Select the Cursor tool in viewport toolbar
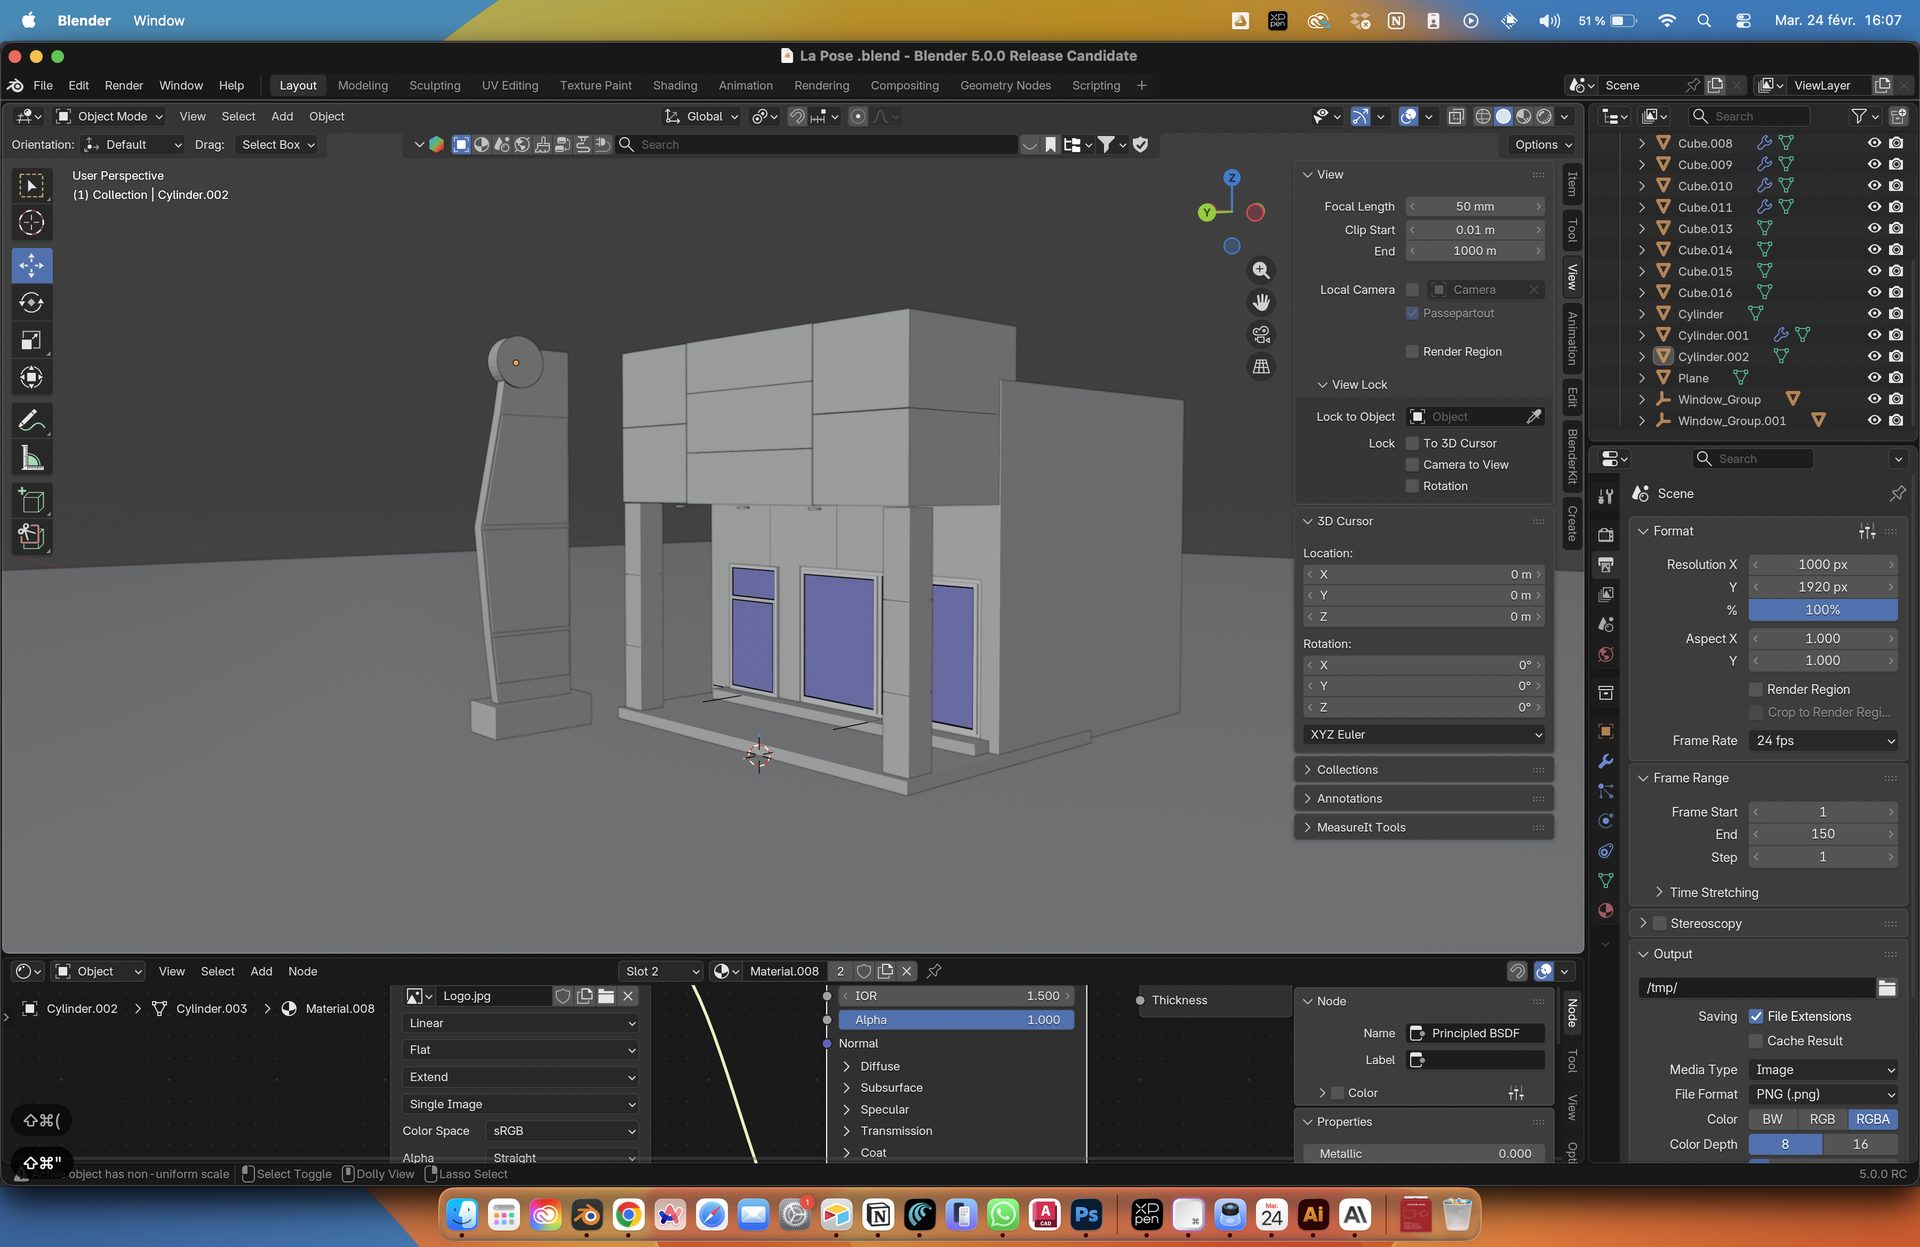1920x1247 pixels. point(32,223)
